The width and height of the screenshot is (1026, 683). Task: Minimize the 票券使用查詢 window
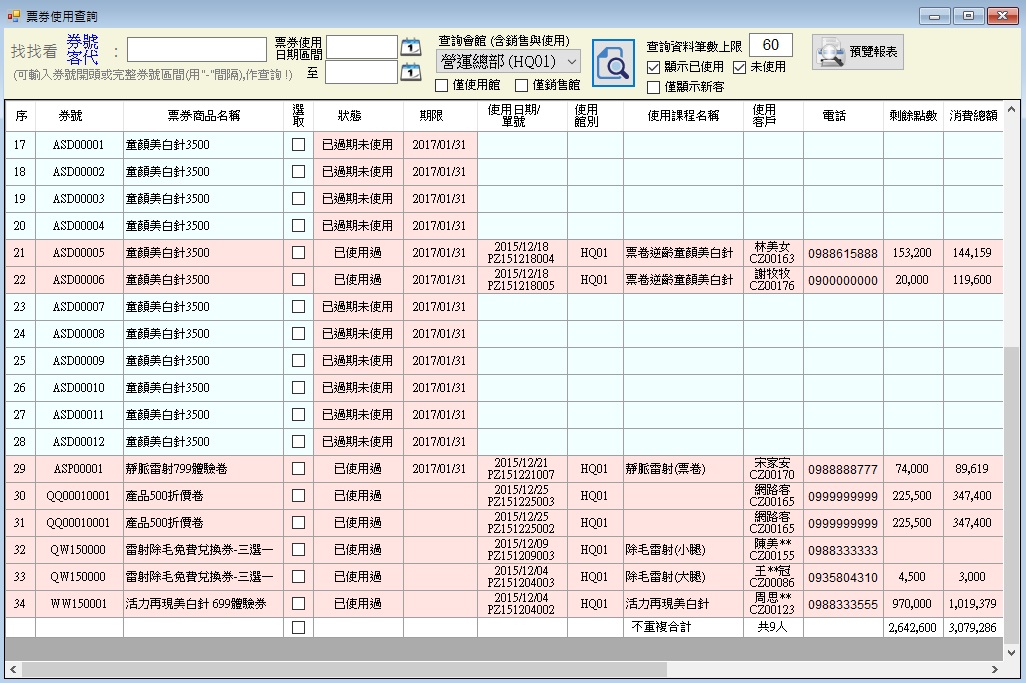tap(935, 16)
